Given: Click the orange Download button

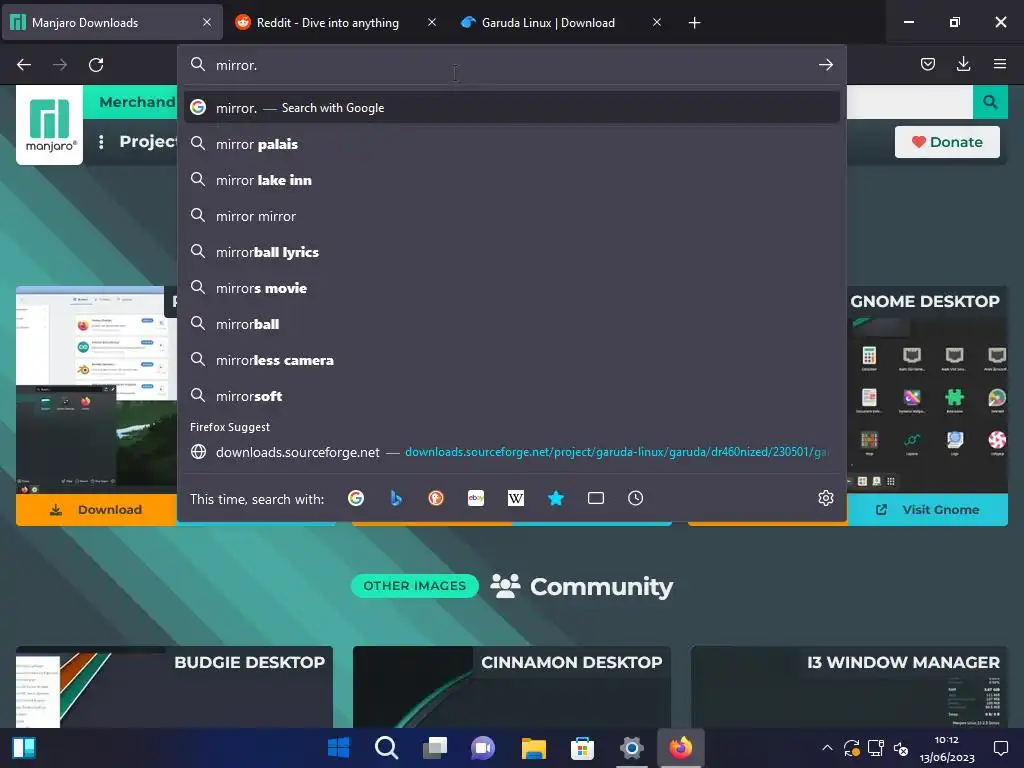Looking at the screenshot, I should pyautogui.click(x=96, y=509).
